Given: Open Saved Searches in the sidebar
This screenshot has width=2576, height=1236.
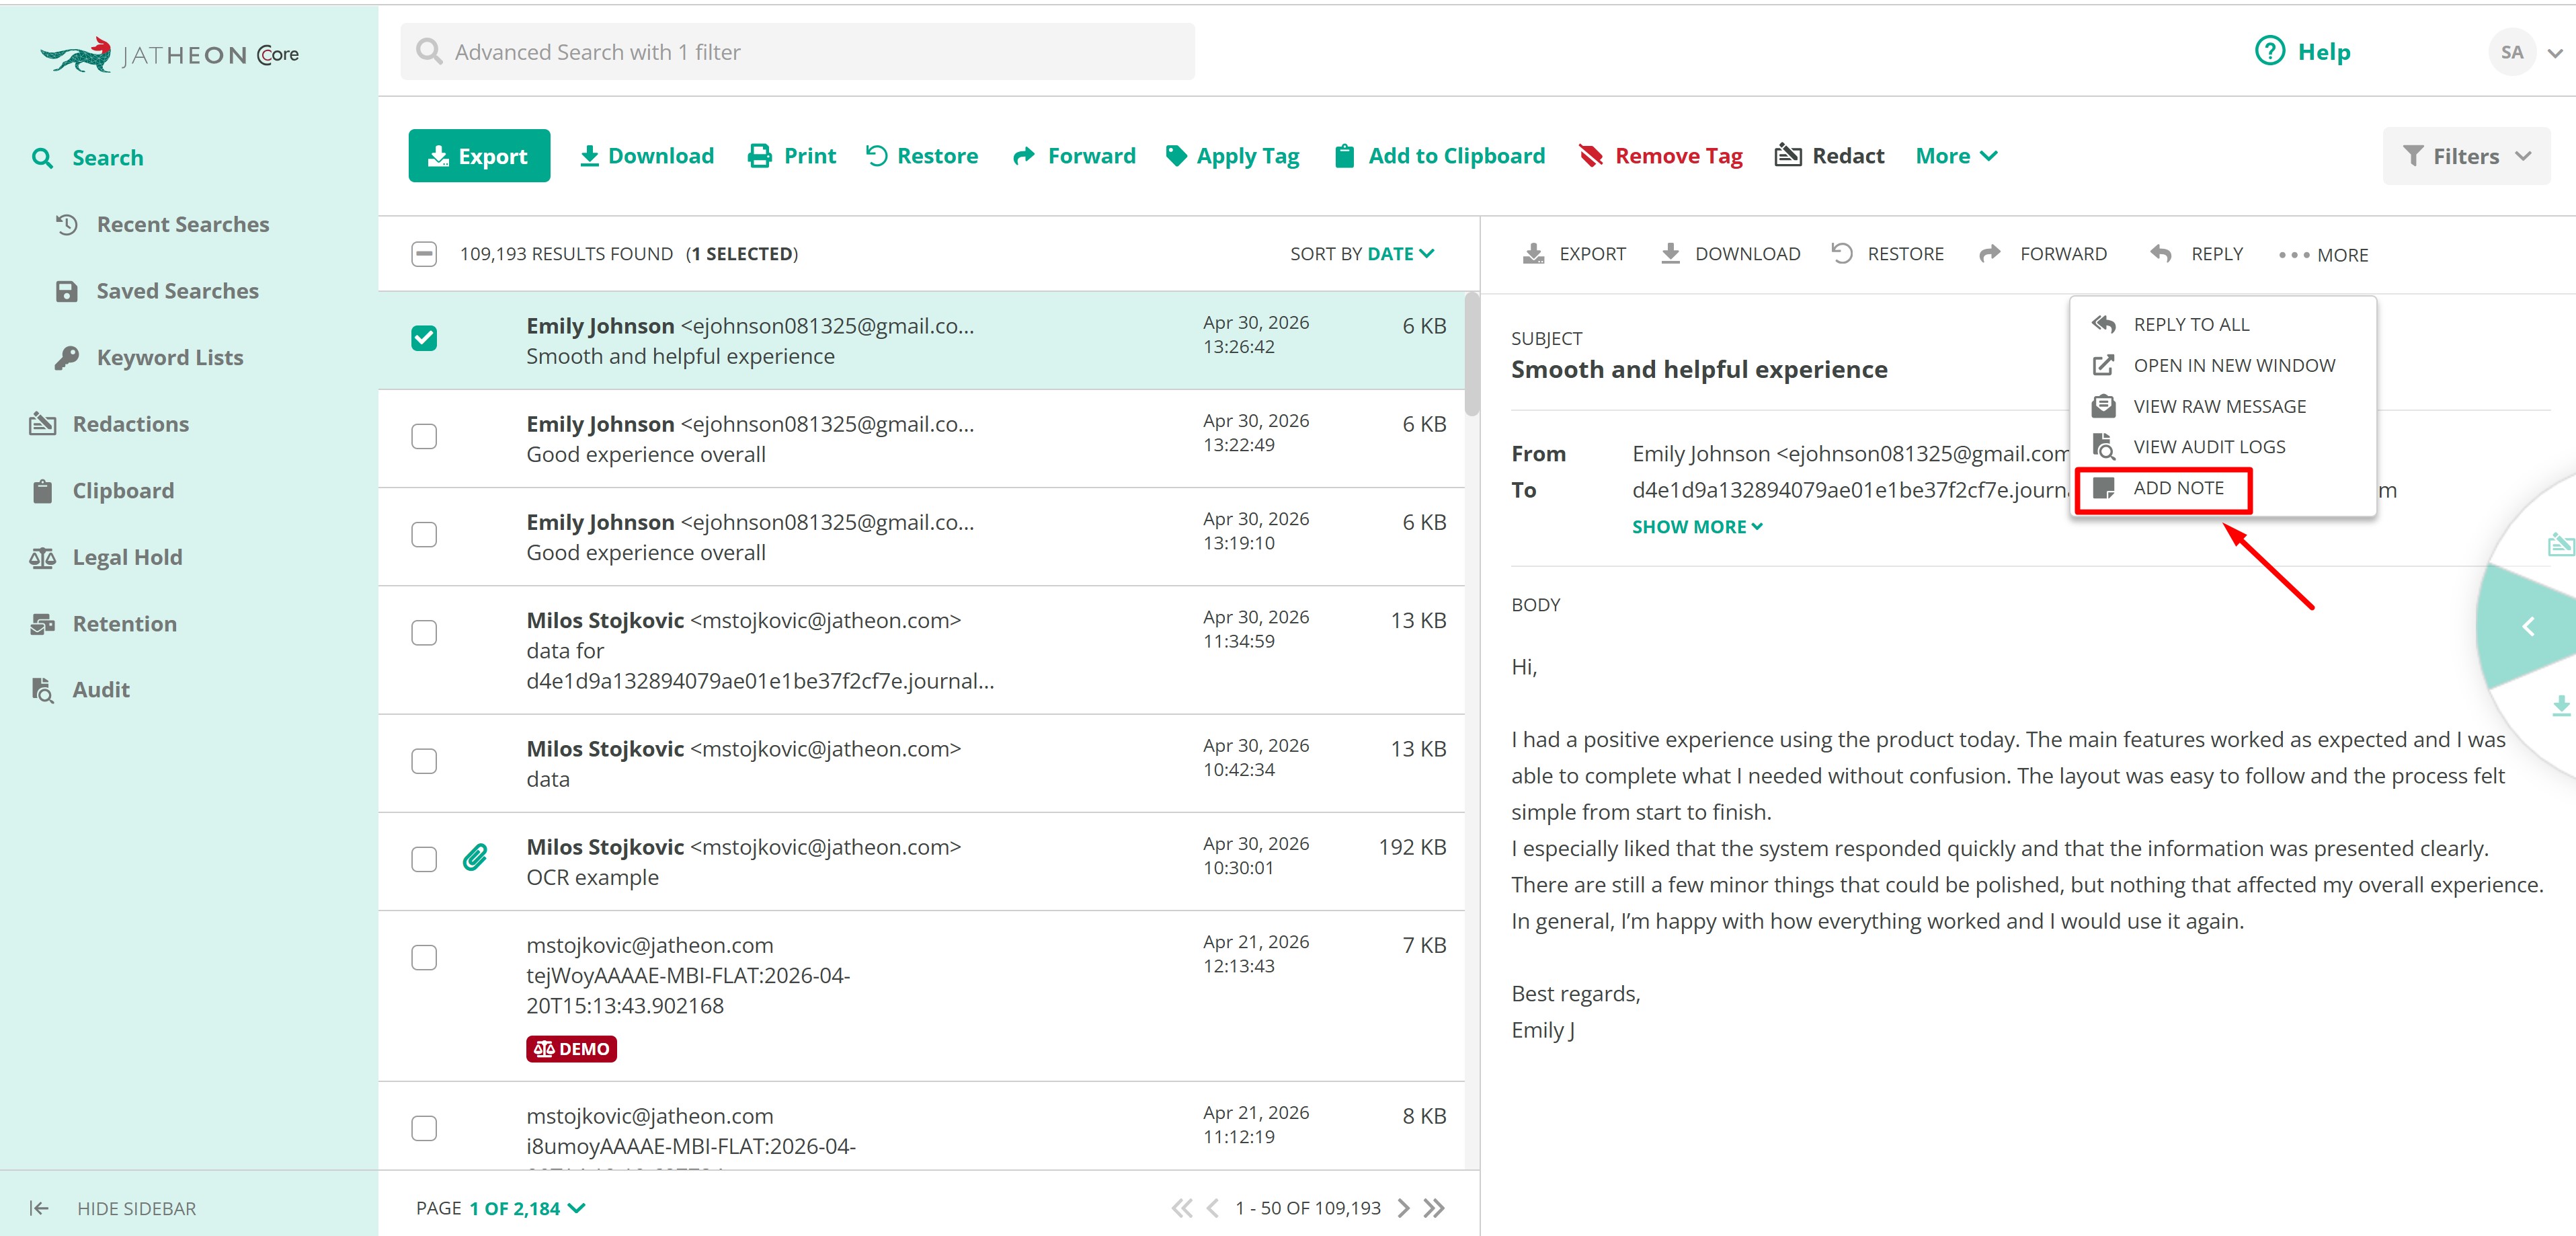Looking at the screenshot, I should tap(157, 291).
